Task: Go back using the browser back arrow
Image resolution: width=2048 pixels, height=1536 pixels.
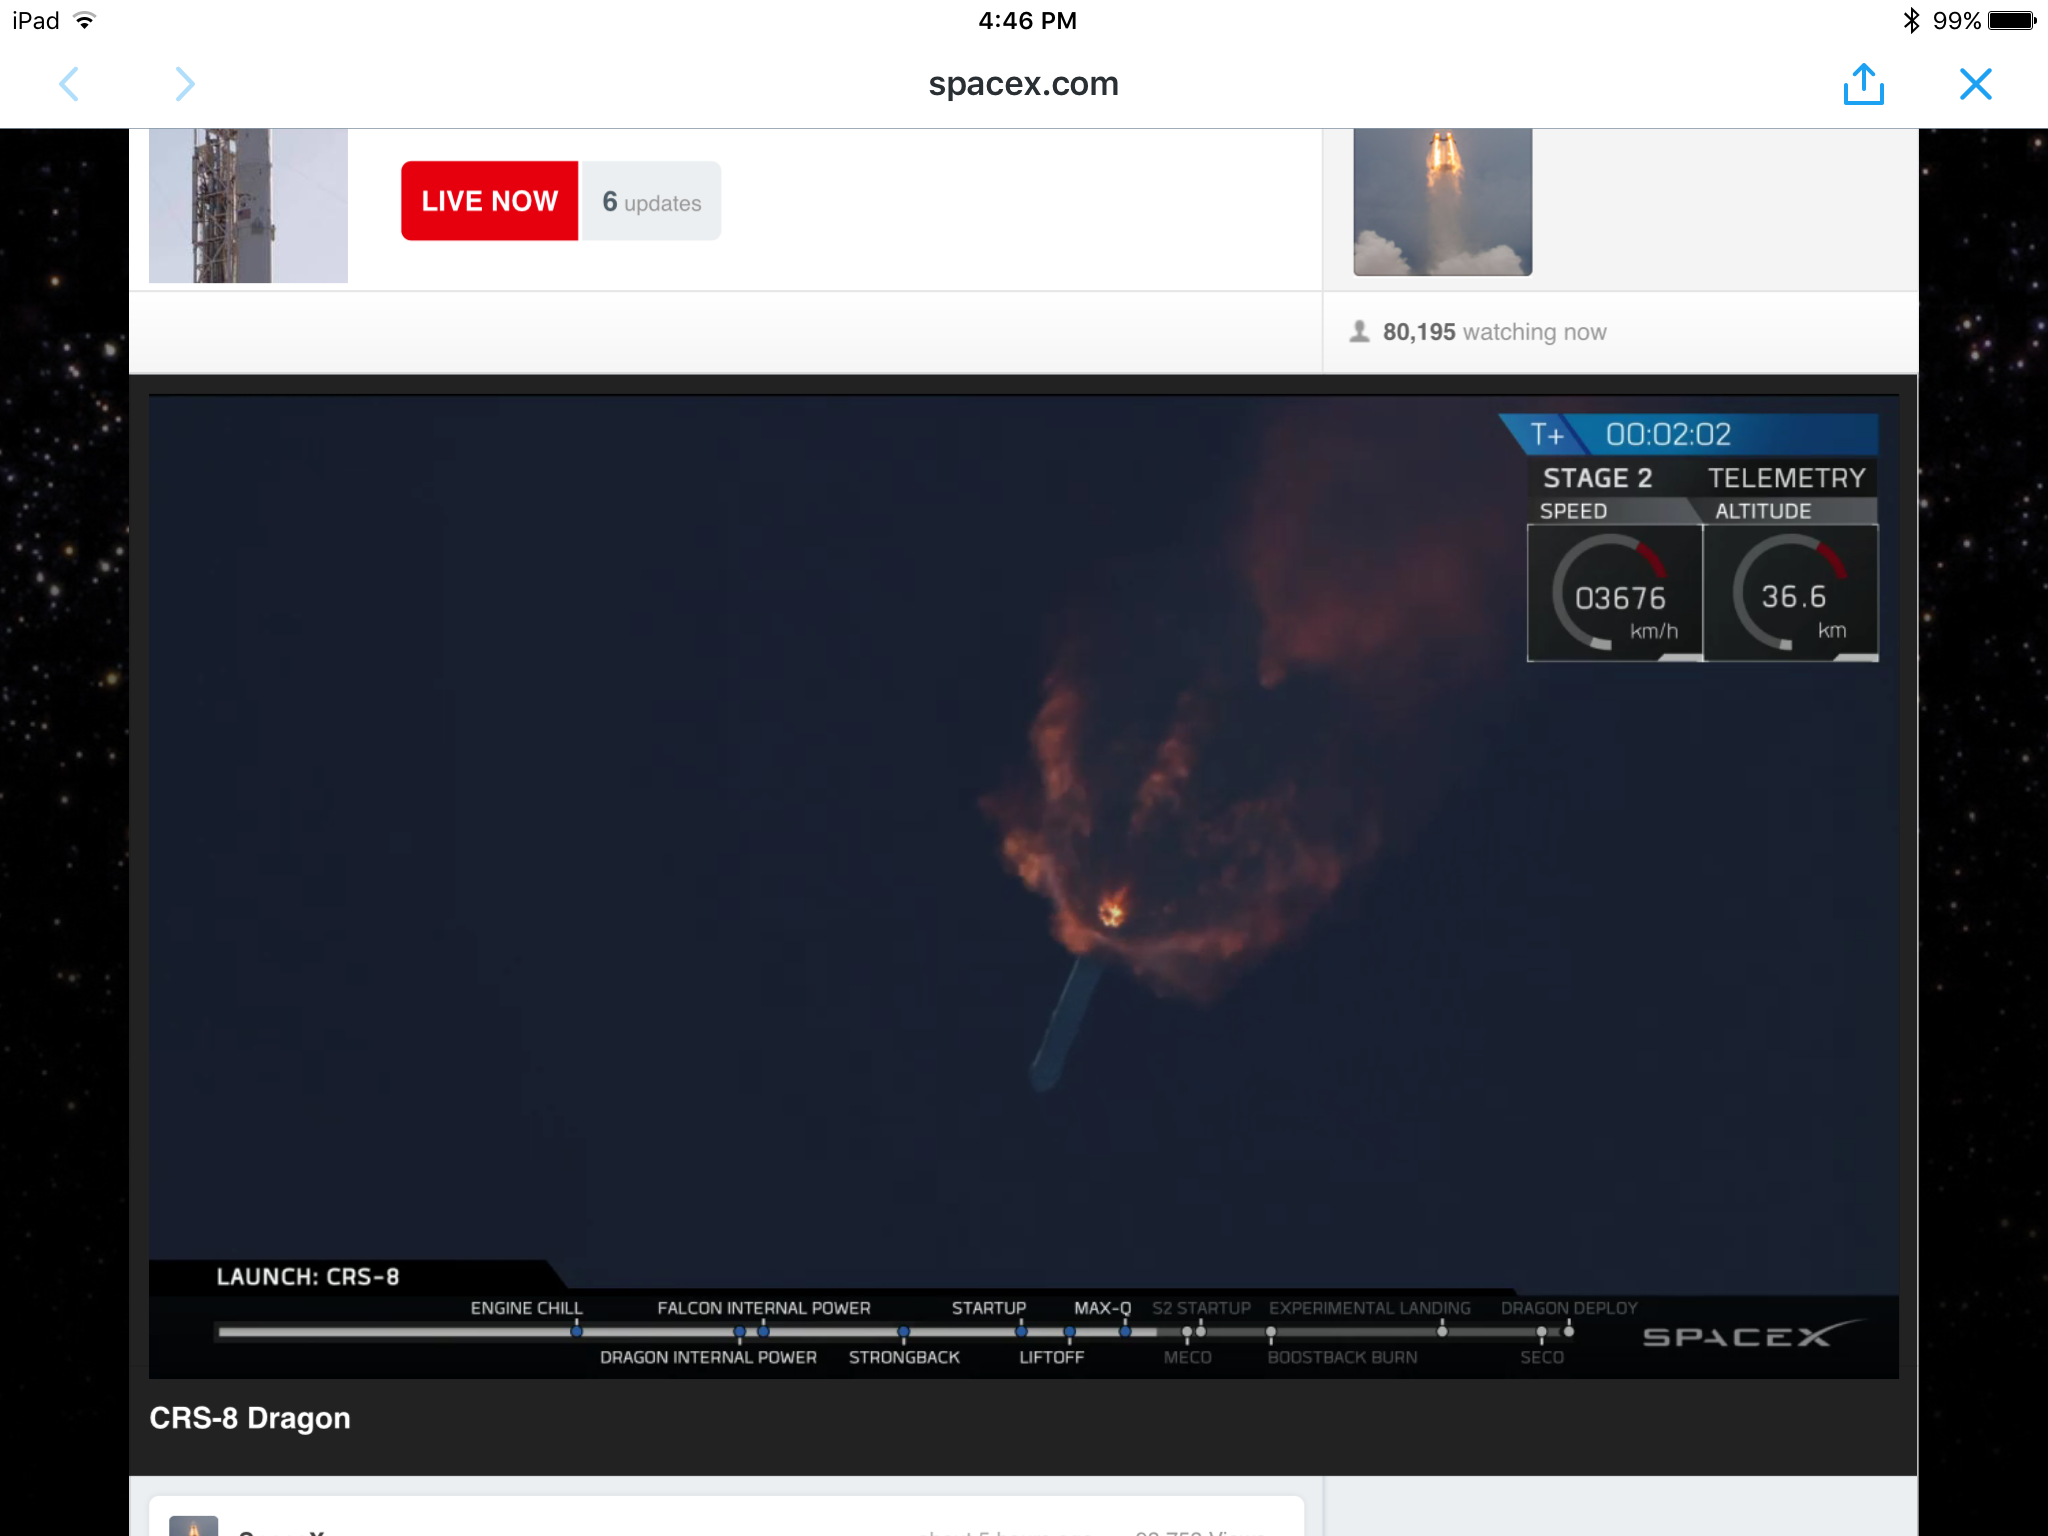Action: [x=69, y=84]
